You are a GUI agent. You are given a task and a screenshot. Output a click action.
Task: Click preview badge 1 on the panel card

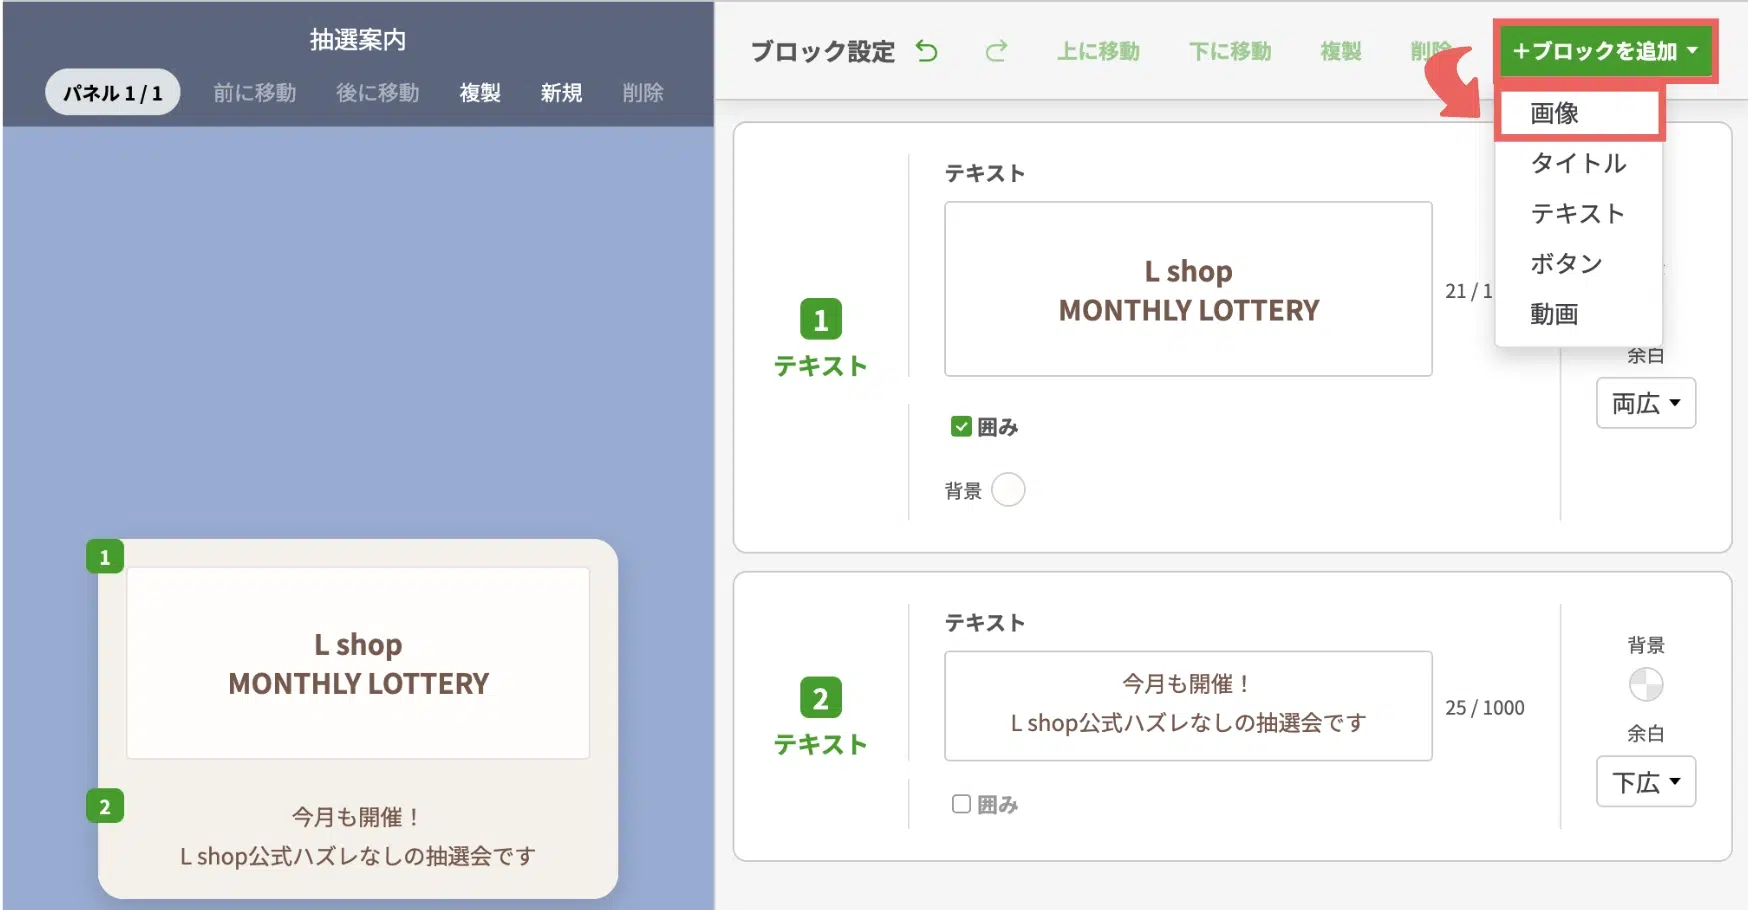pyautogui.click(x=105, y=557)
